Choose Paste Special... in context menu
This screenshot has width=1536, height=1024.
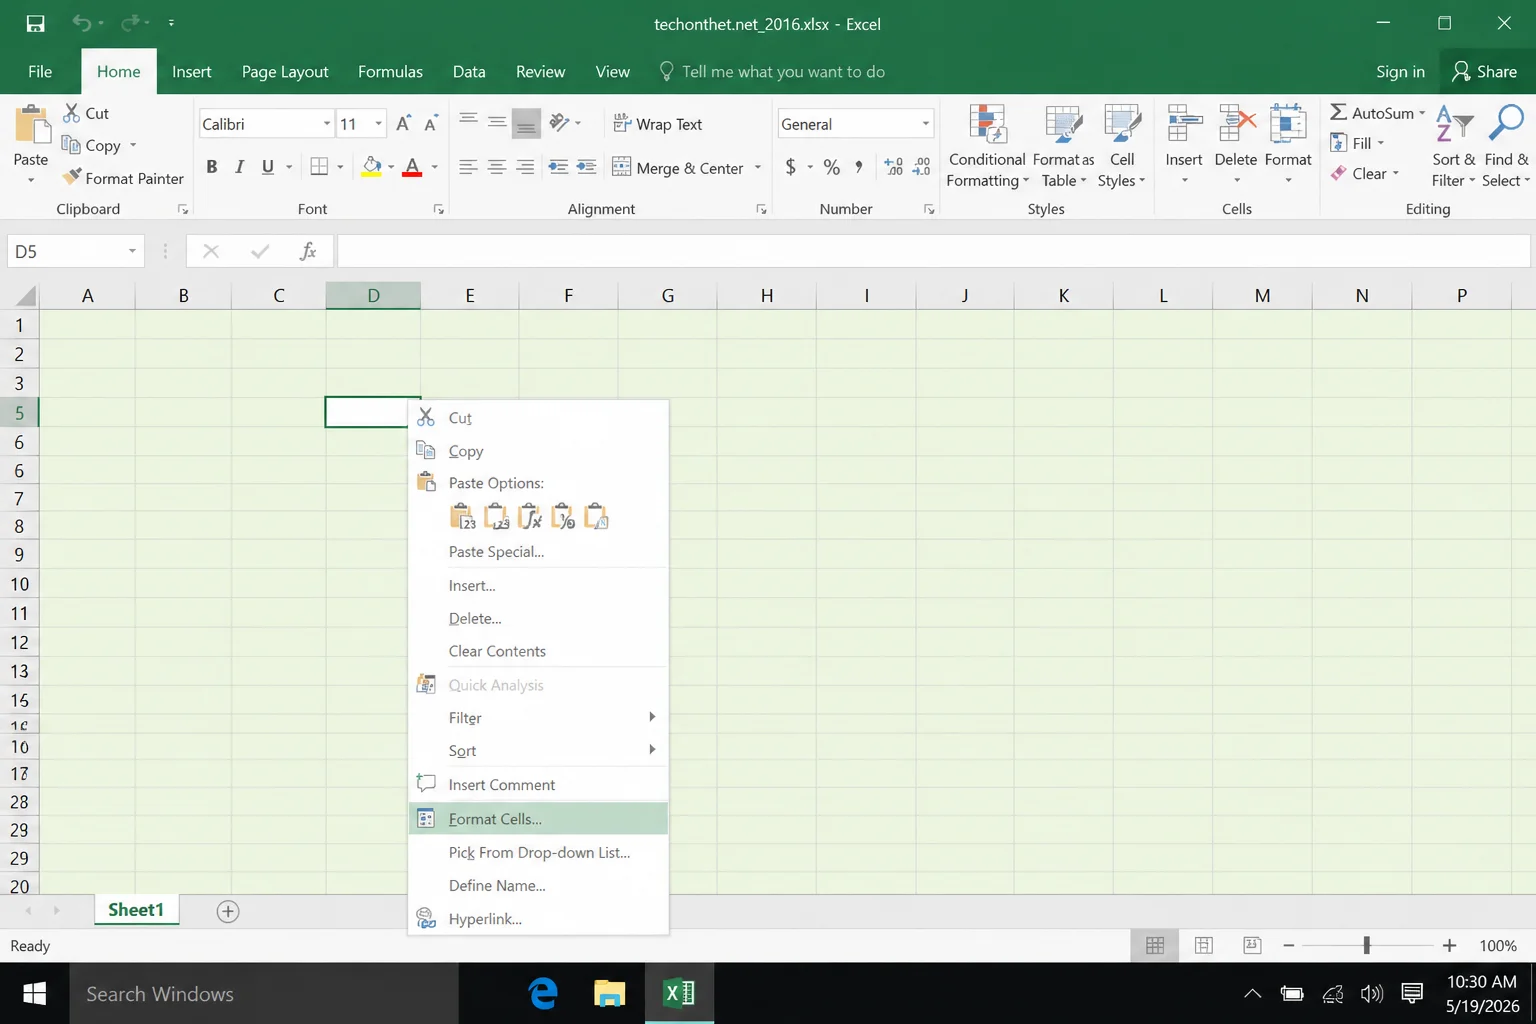coord(538,551)
